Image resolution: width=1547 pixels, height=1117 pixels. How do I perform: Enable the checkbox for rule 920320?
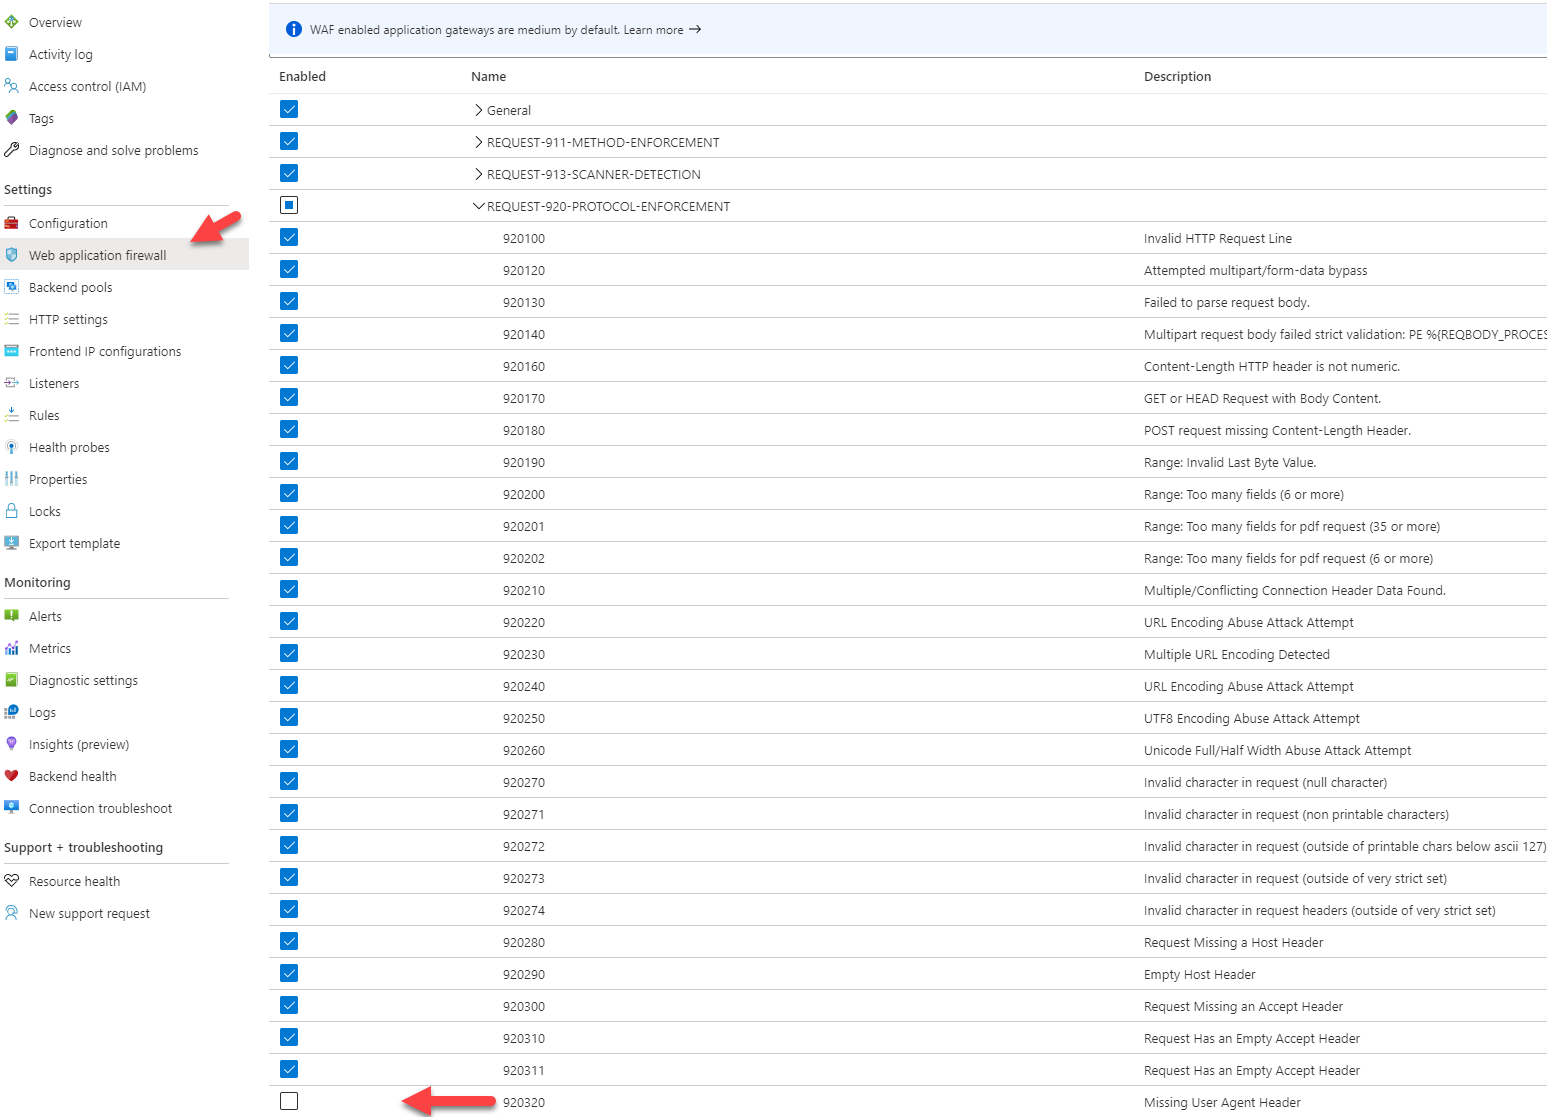[289, 1101]
